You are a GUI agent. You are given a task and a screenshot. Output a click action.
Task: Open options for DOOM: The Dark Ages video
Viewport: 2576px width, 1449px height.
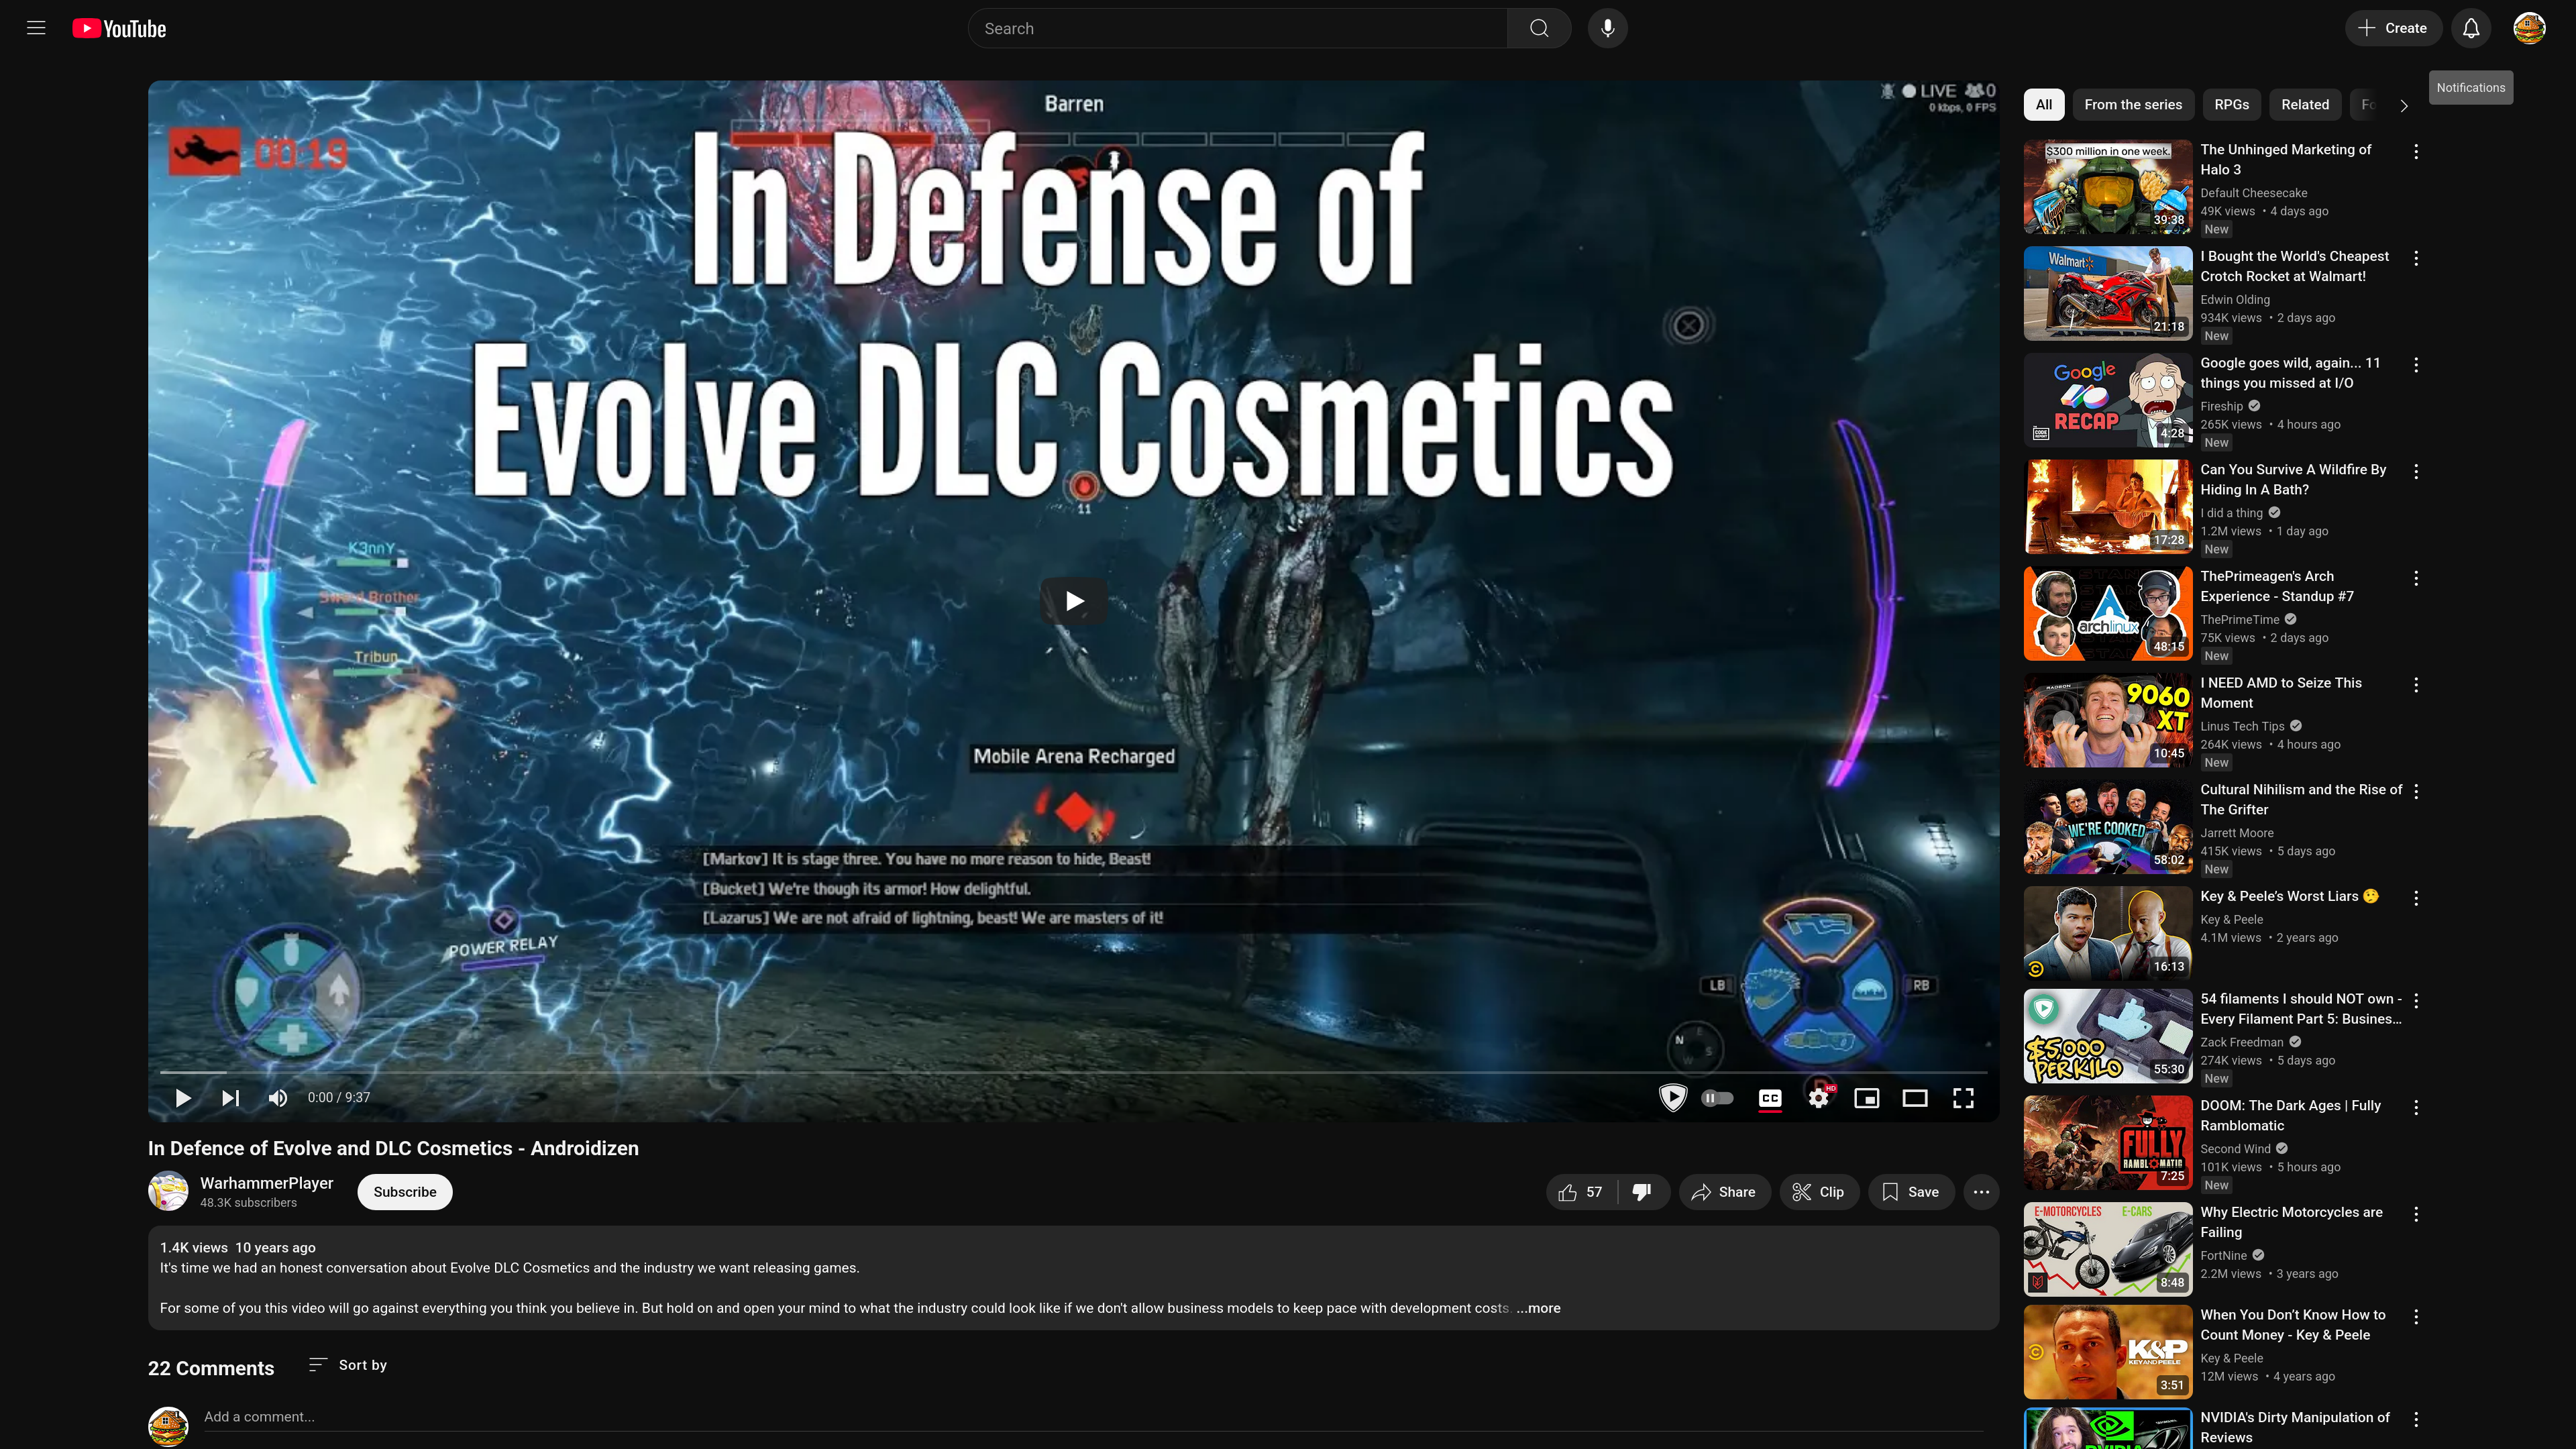[x=2416, y=1107]
